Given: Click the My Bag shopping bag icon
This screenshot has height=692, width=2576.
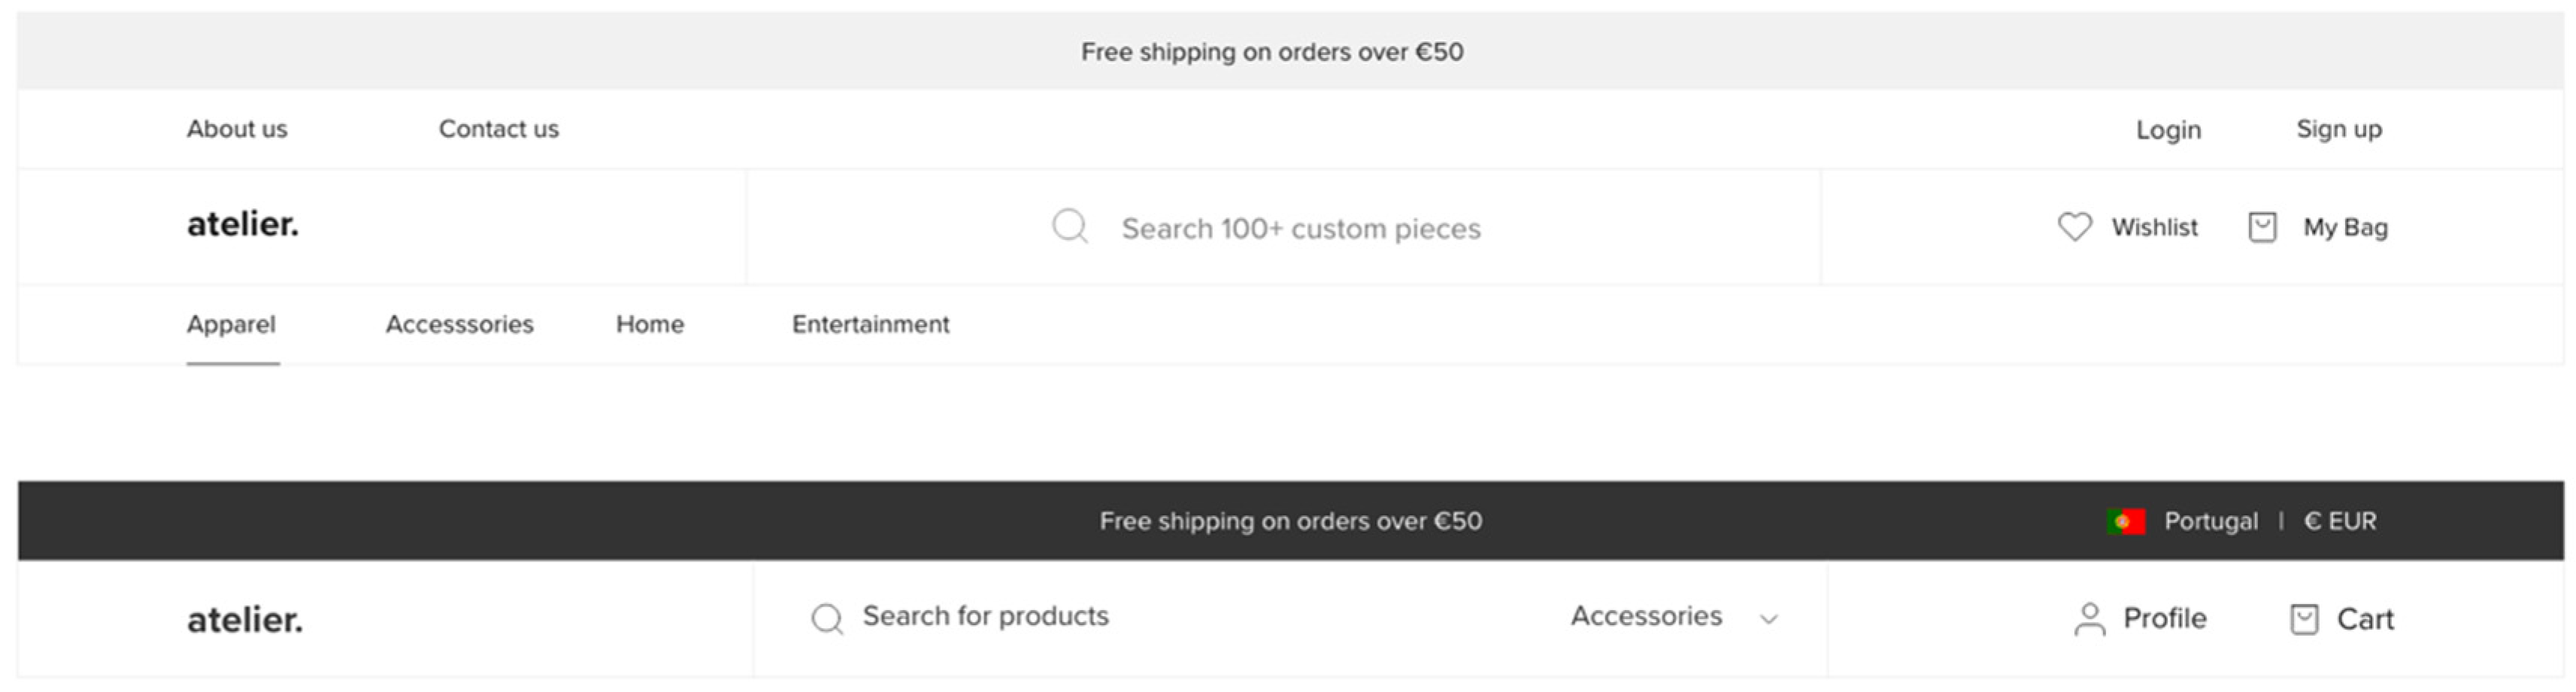Looking at the screenshot, I should 2262,227.
